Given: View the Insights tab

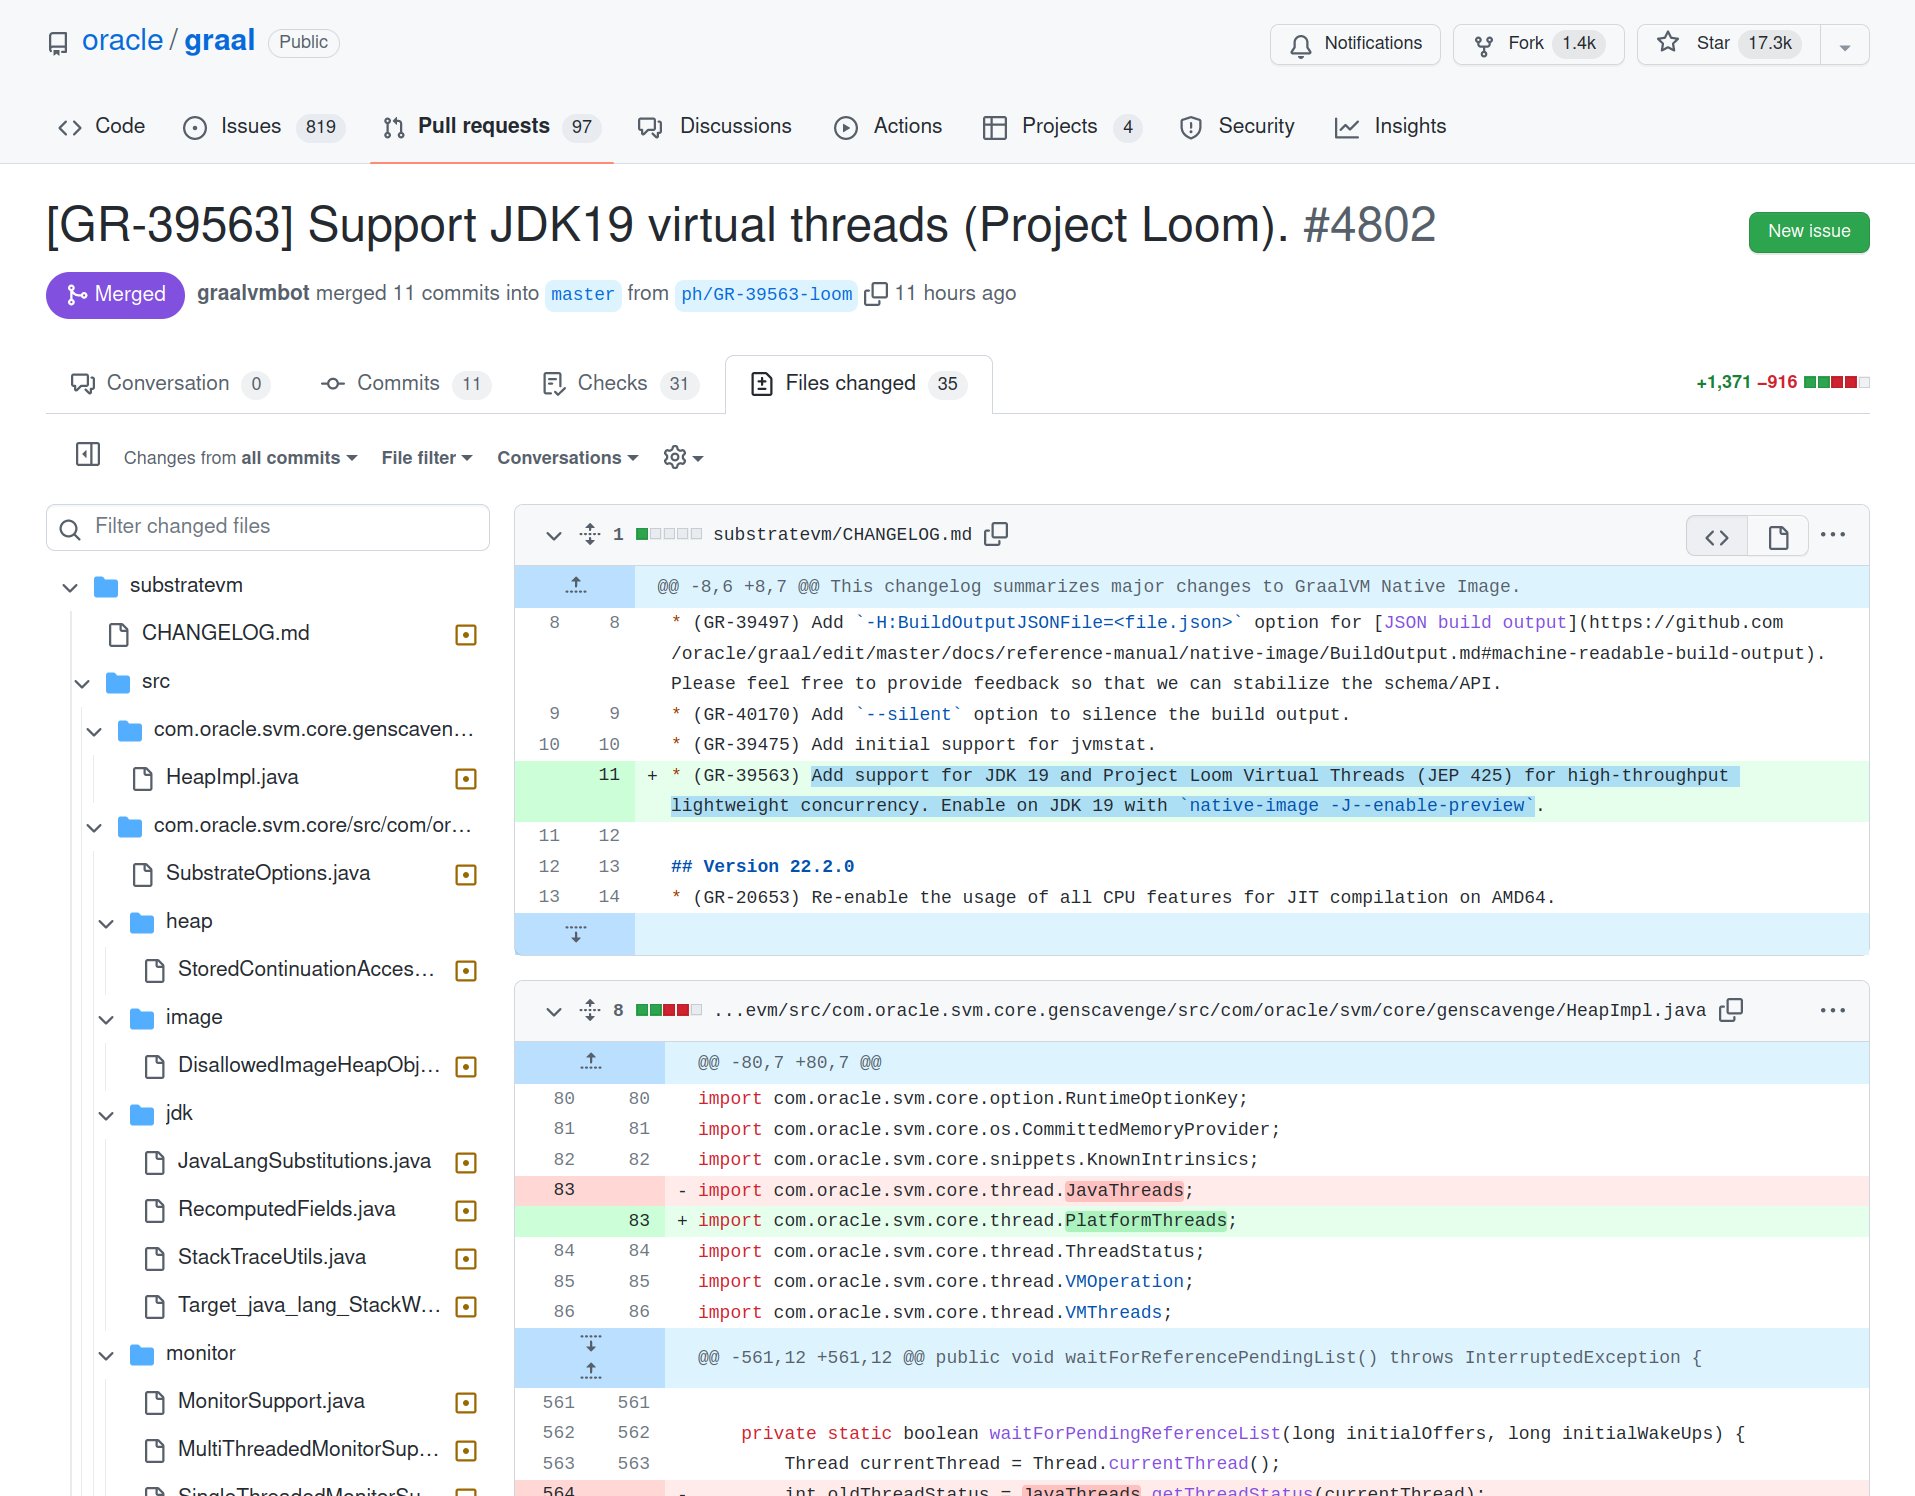Looking at the screenshot, I should click(x=1390, y=127).
